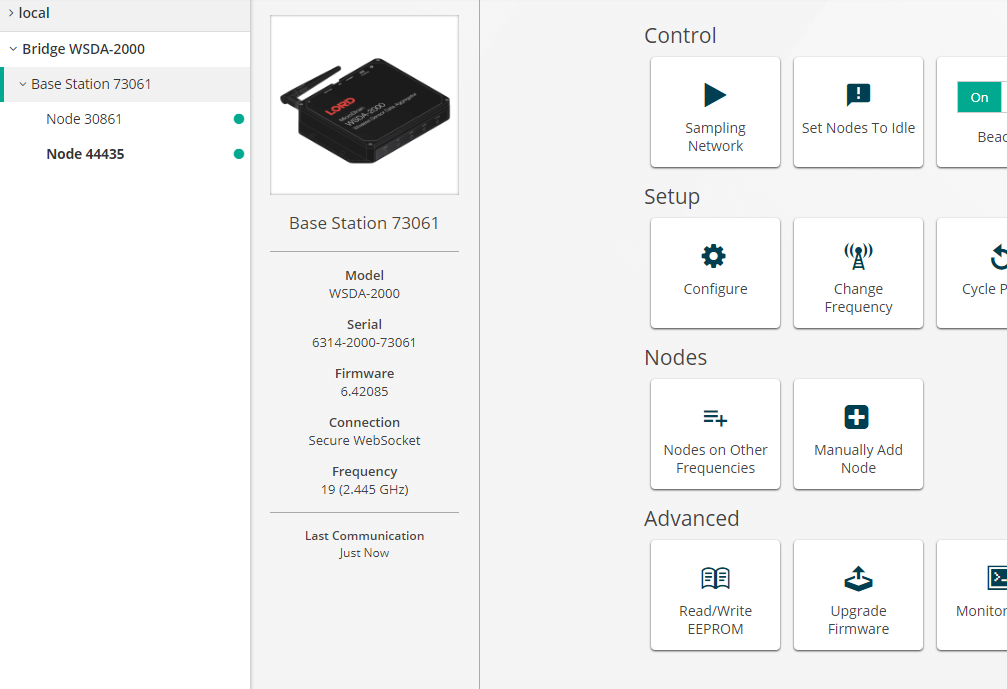
Task: Click the Upgrade Firmware upload icon
Action: pyautogui.click(x=858, y=578)
